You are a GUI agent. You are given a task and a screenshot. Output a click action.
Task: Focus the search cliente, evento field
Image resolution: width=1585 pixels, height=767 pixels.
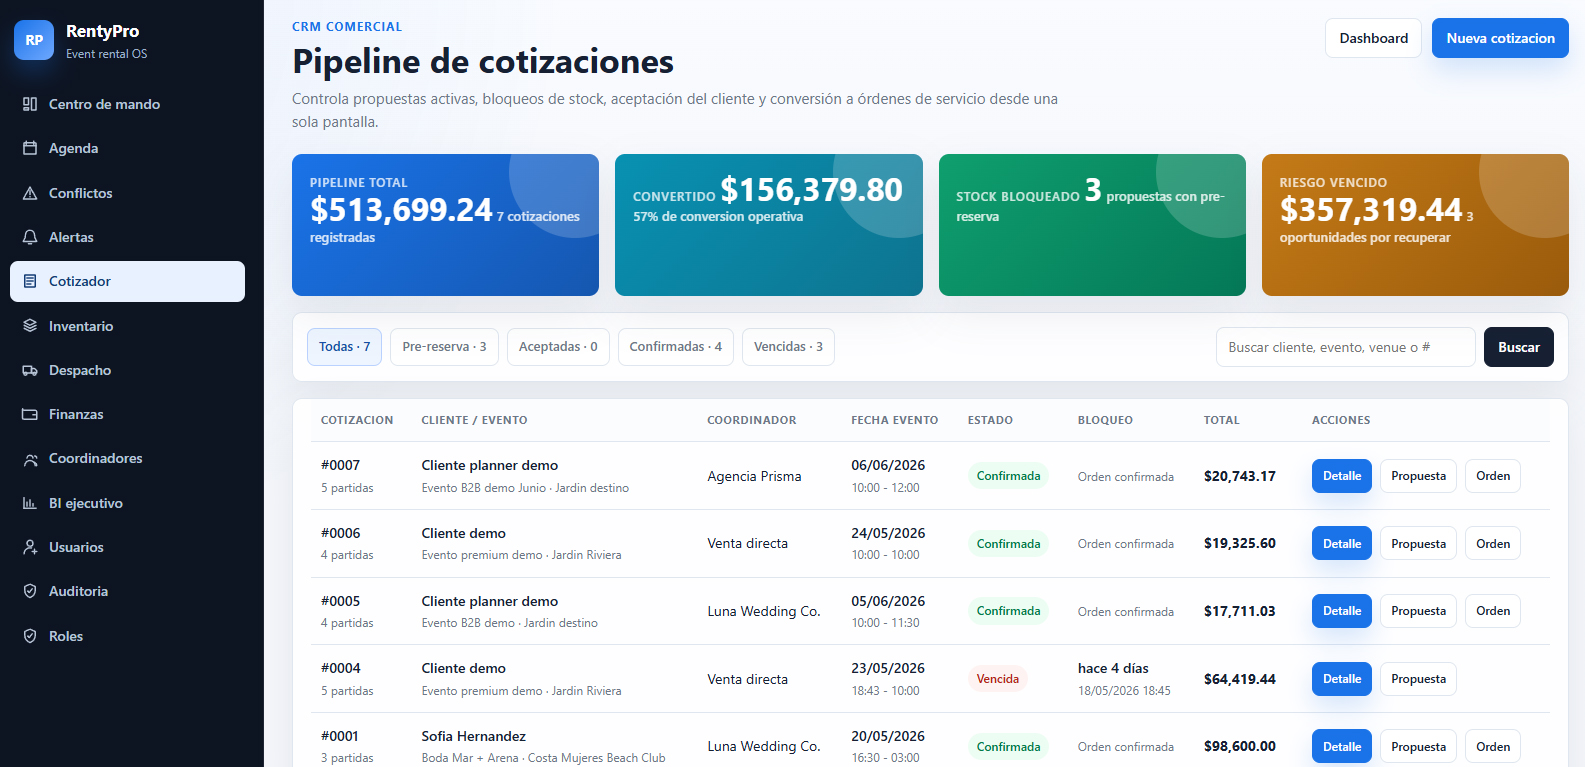(x=1346, y=347)
